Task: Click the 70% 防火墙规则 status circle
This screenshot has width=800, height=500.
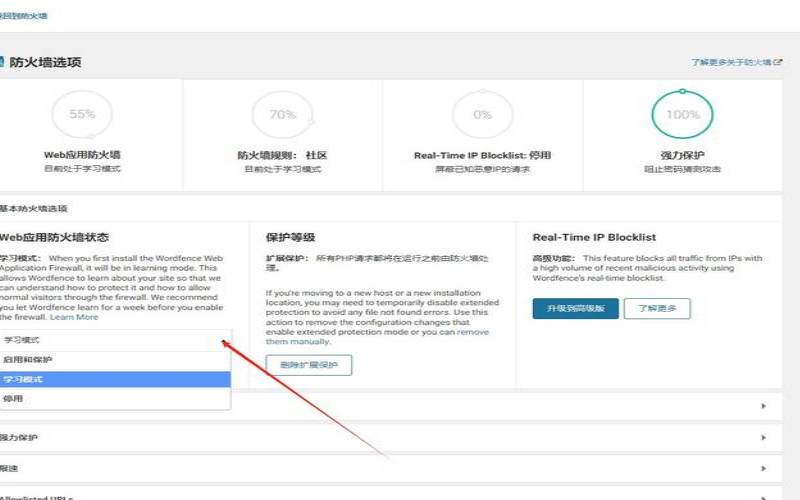Action: (x=282, y=115)
